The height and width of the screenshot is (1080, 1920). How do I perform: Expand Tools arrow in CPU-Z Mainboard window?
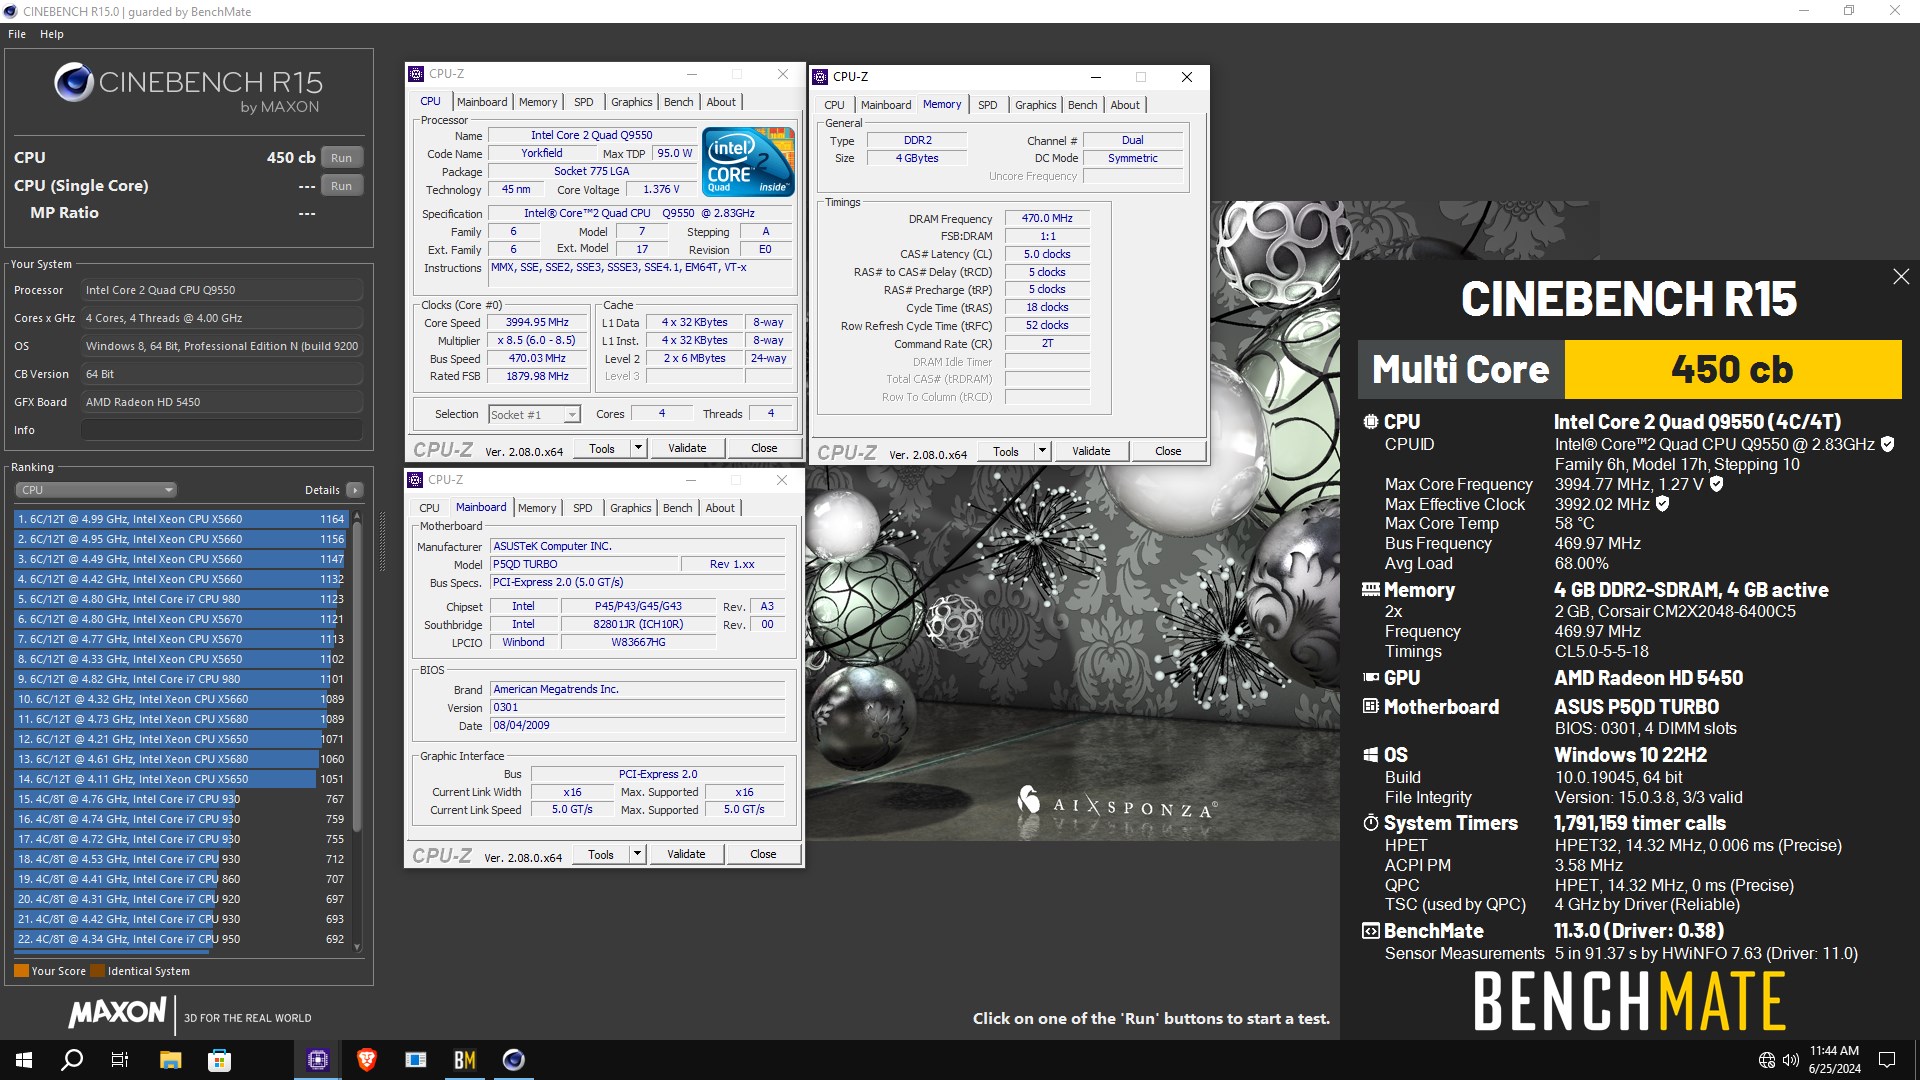point(637,854)
